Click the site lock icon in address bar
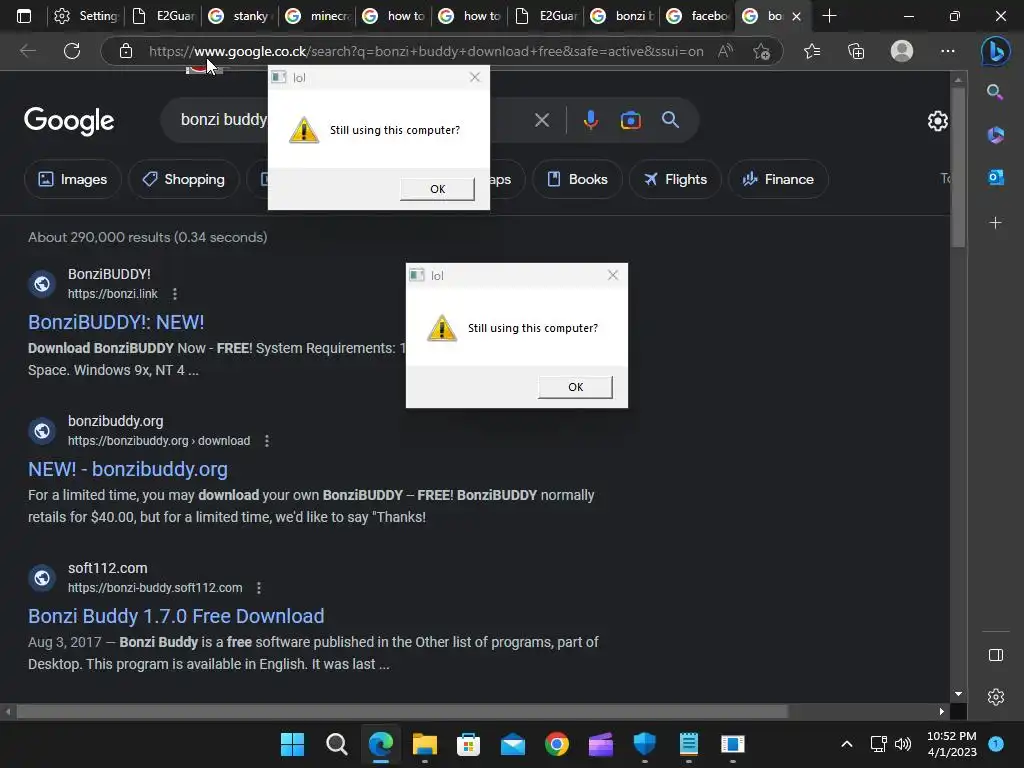 tap(126, 51)
